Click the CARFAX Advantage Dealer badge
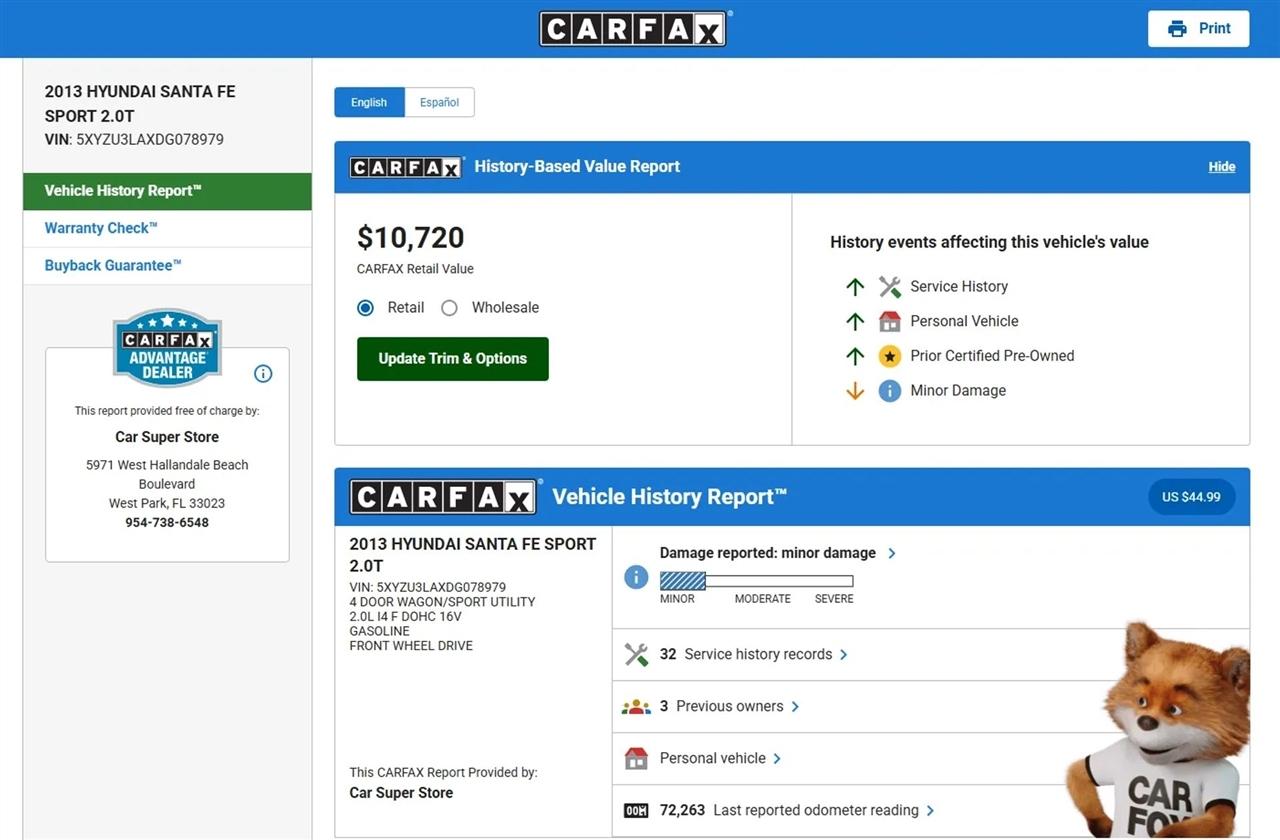1280x840 pixels. pyautogui.click(x=167, y=348)
